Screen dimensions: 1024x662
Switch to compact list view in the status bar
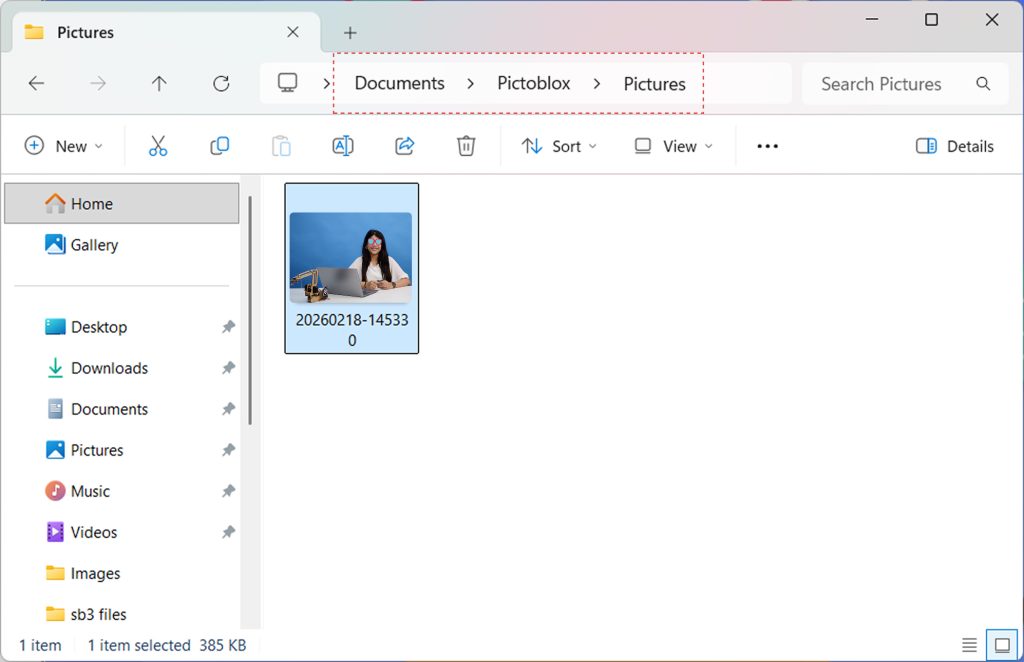pos(968,644)
